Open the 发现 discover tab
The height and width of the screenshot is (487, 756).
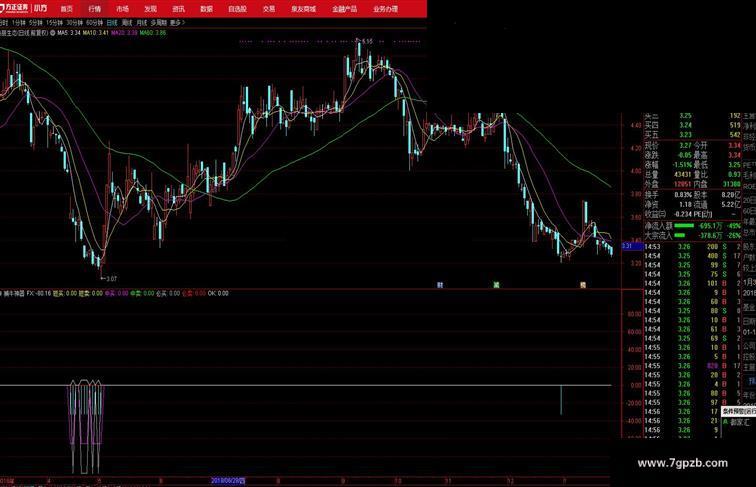pos(150,9)
